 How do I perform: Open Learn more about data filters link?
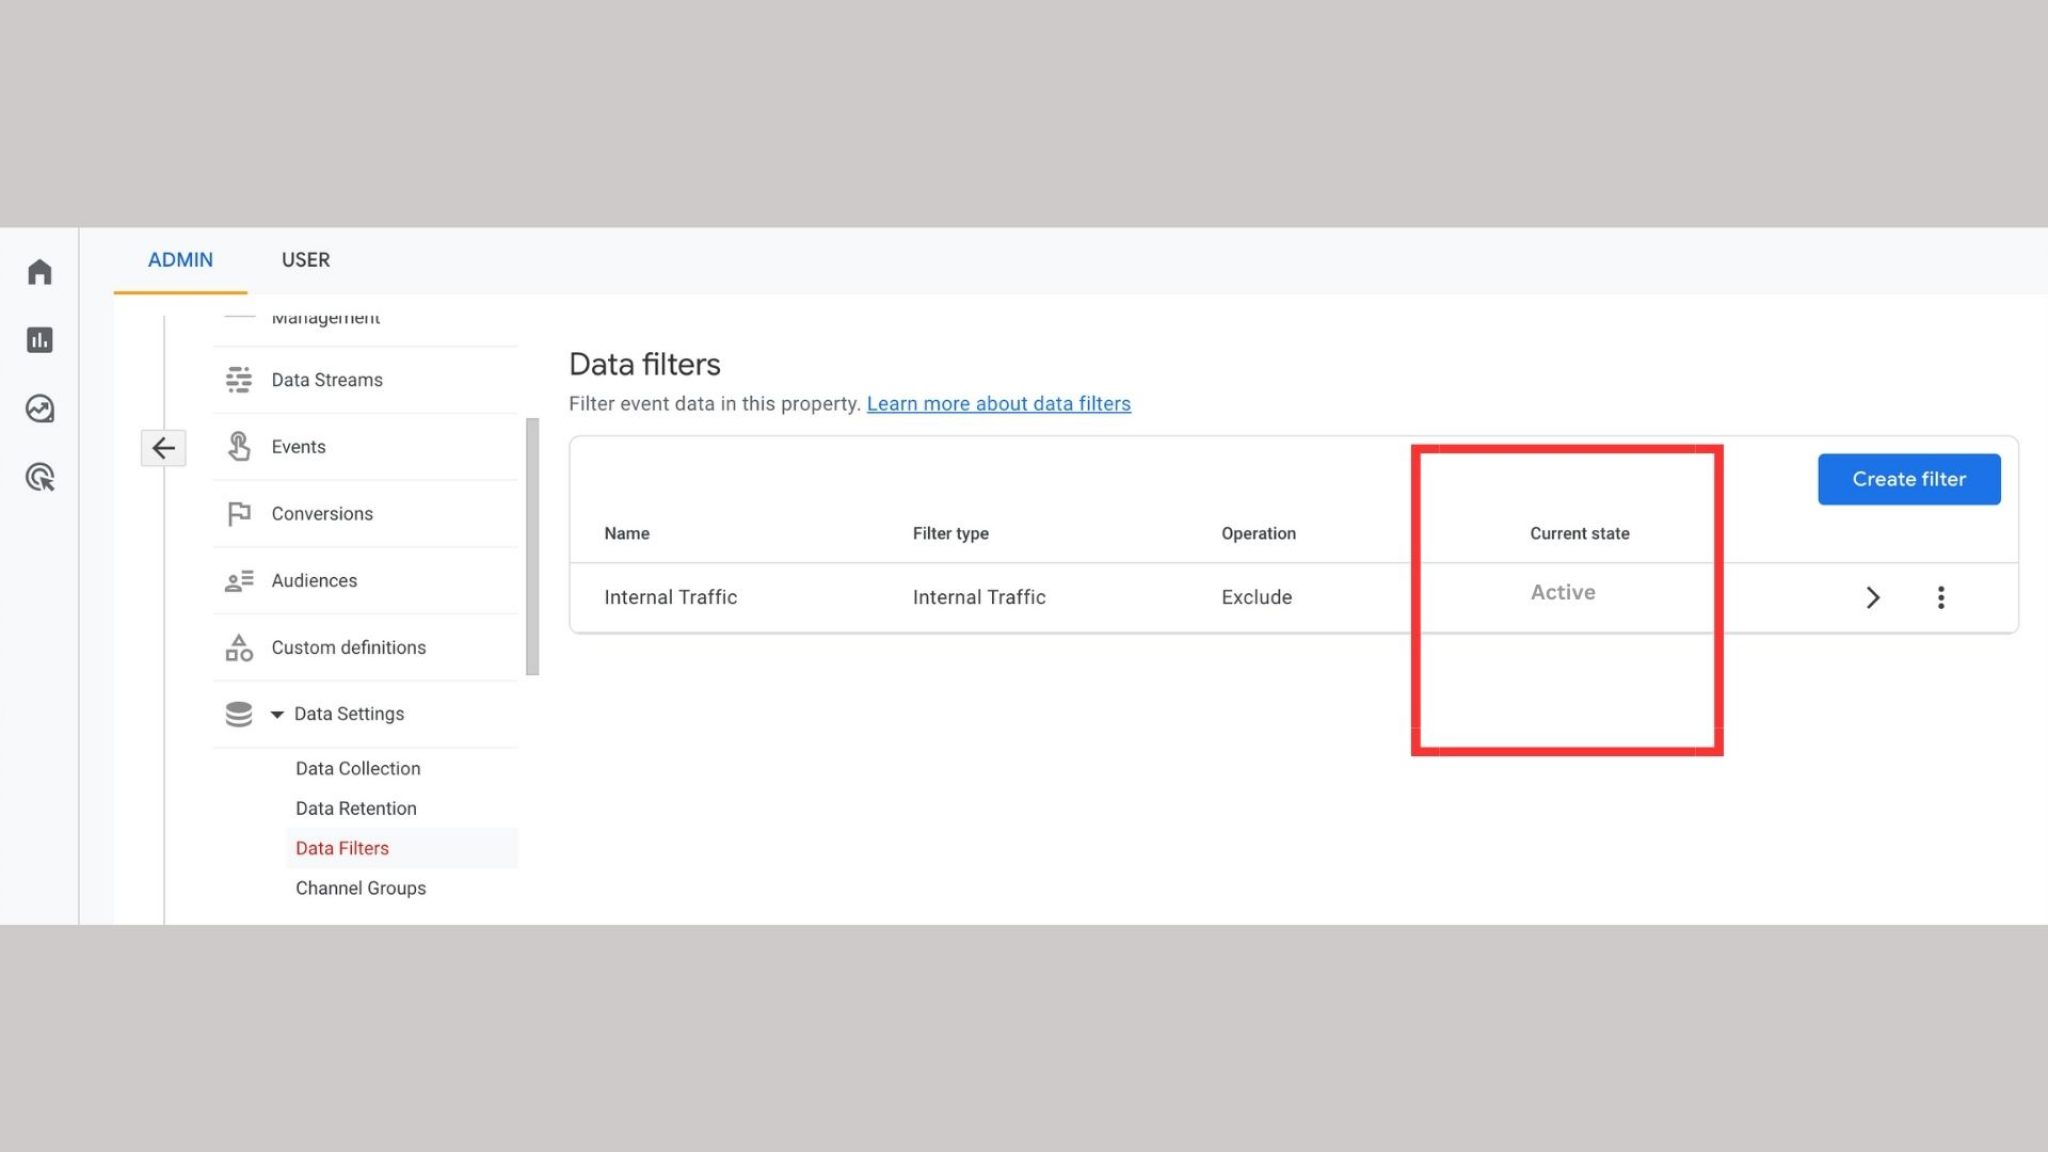[998, 404]
